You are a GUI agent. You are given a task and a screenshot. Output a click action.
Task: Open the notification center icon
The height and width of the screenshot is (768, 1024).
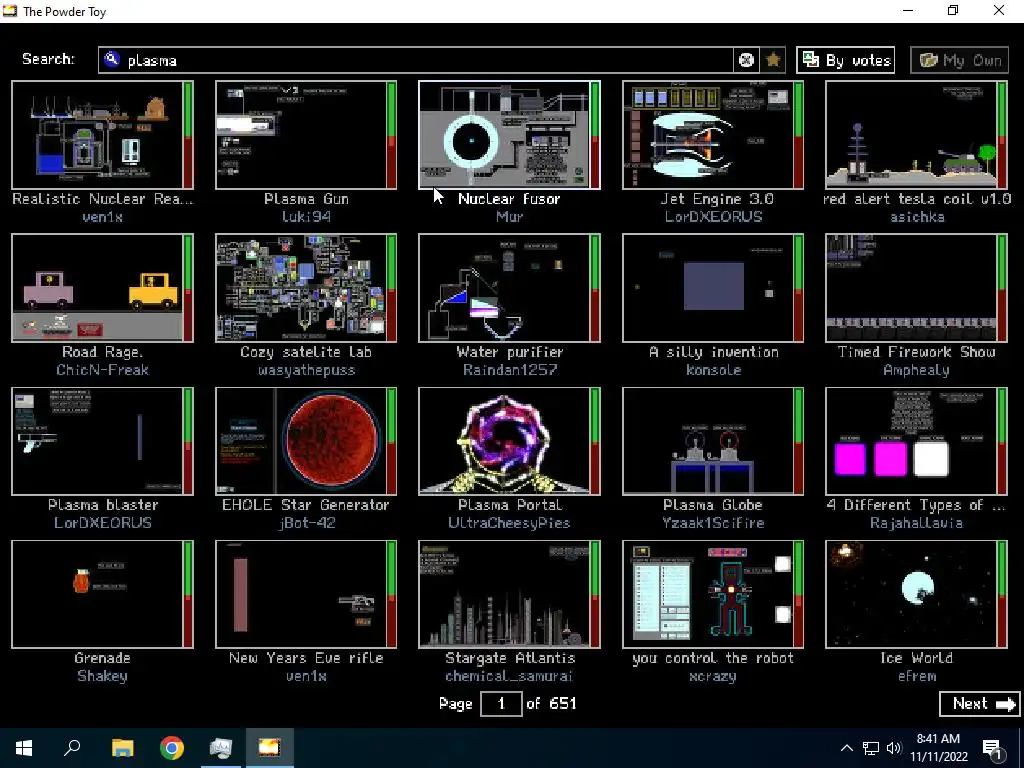point(995,749)
